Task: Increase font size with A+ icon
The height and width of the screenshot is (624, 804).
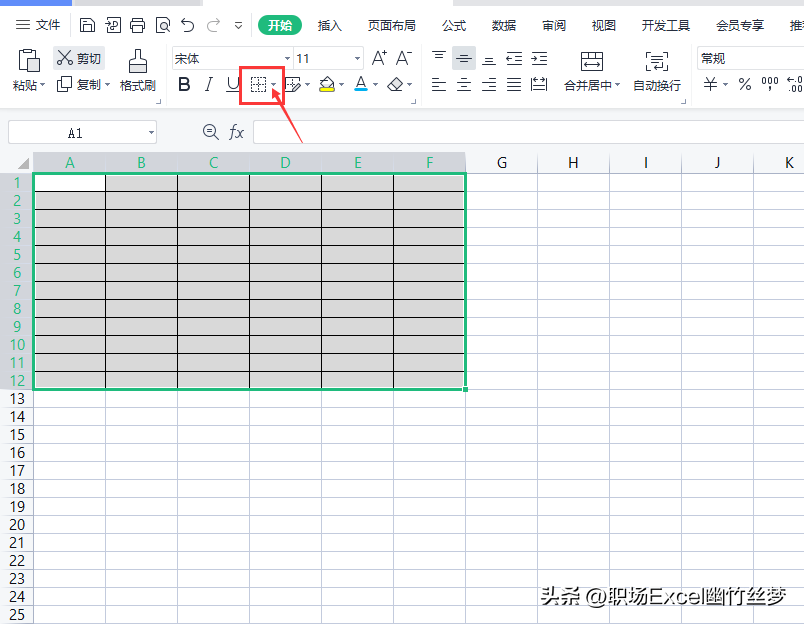Action: coord(379,58)
